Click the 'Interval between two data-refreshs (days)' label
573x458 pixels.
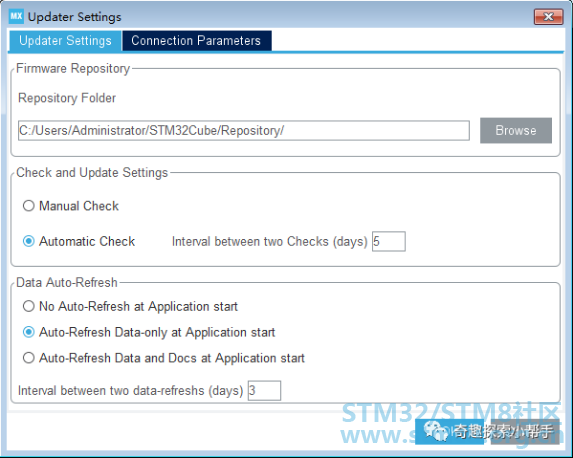(130, 391)
